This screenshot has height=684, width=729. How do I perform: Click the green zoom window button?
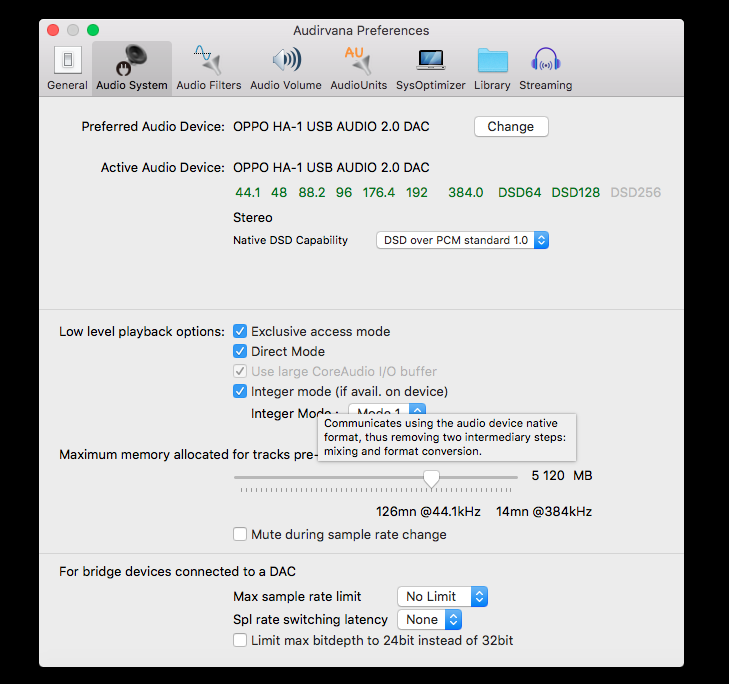pyautogui.click(x=93, y=30)
